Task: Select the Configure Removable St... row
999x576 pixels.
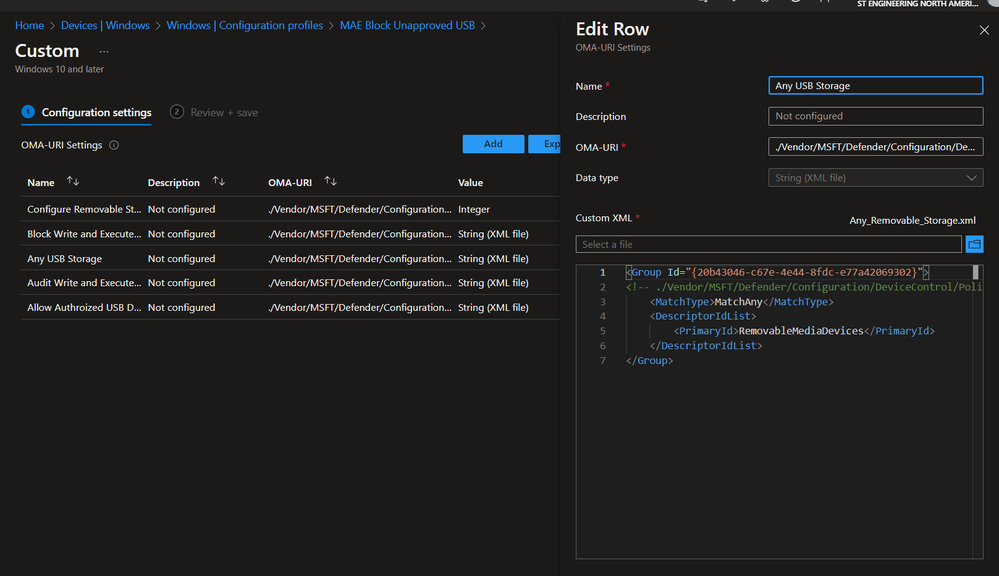Action: coord(291,209)
